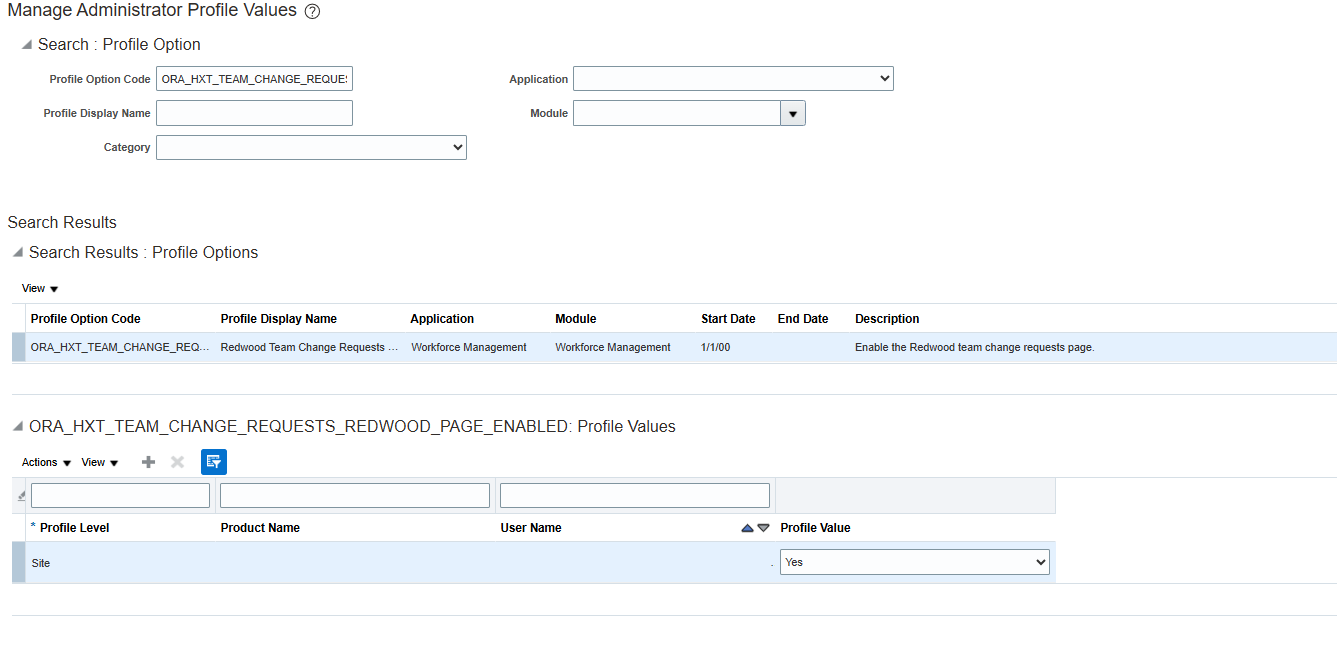
Task: Sort User Name column ascending
Action: 747,528
